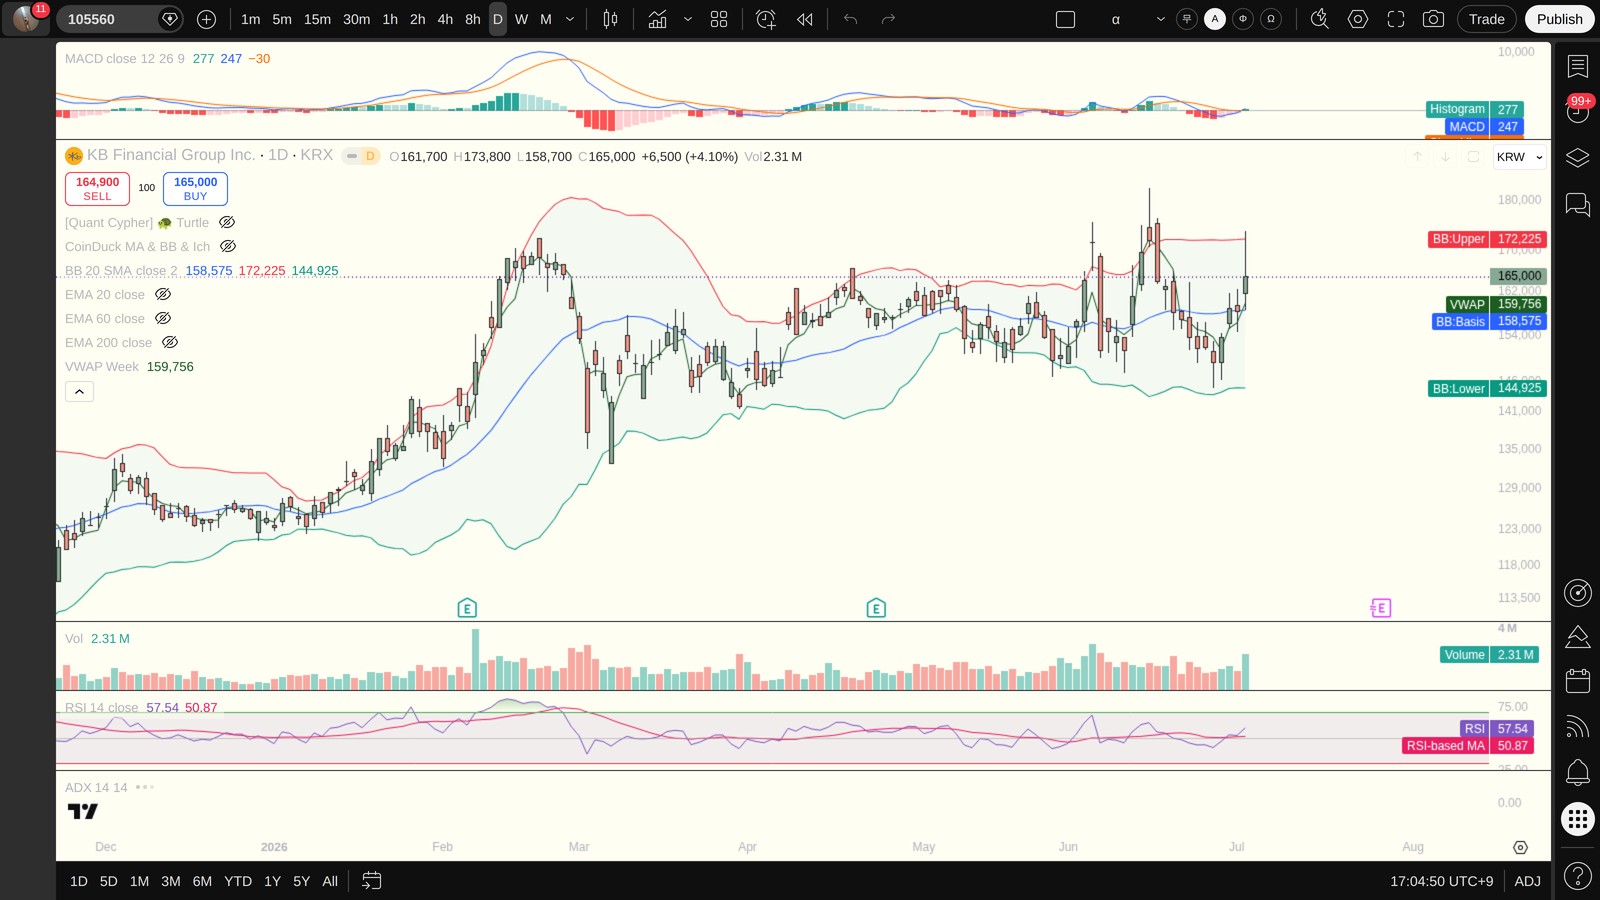Open the notifications bell icon
The image size is (1600, 900).
point(1578,772)
